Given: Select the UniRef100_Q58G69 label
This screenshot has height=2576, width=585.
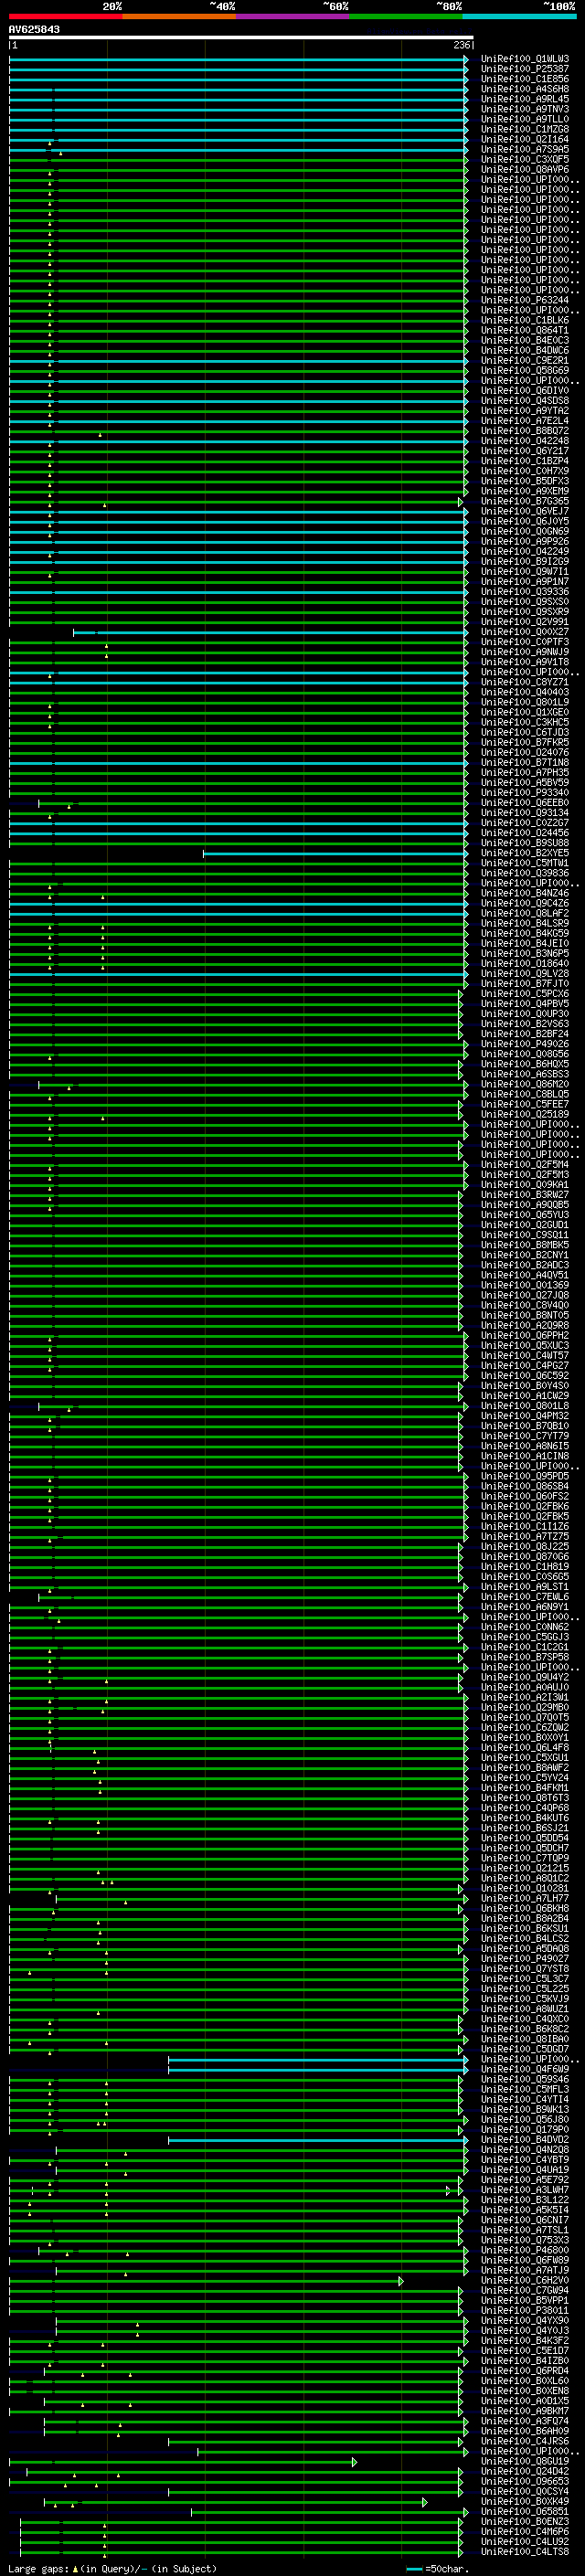Looking at the screenshot, I should point(524,370).
